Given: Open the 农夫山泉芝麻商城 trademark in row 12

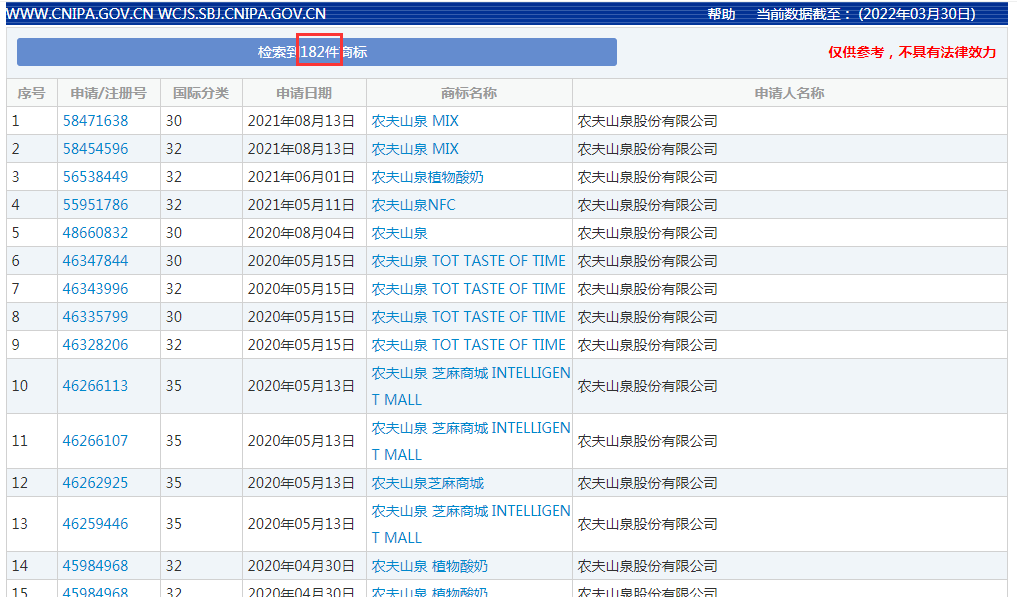Looking at the screenshot, I should click(427, 482).
